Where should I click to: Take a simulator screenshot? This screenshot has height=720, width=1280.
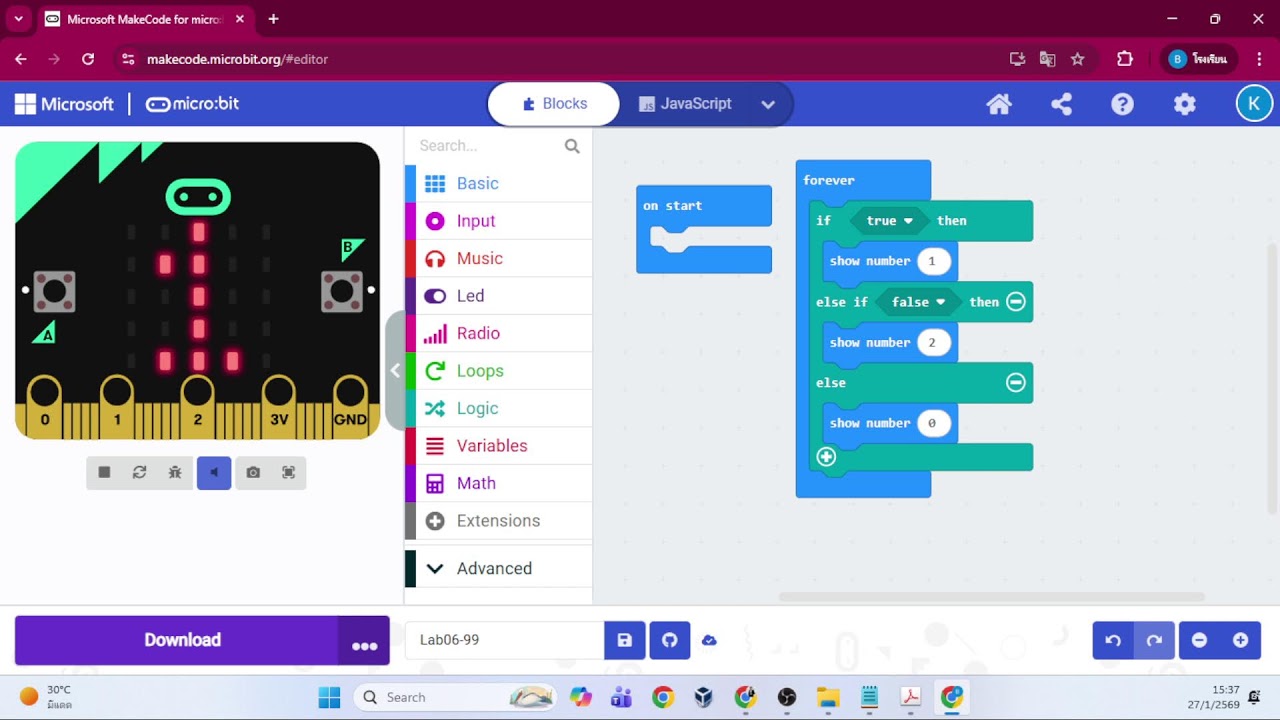coord(253,472)
